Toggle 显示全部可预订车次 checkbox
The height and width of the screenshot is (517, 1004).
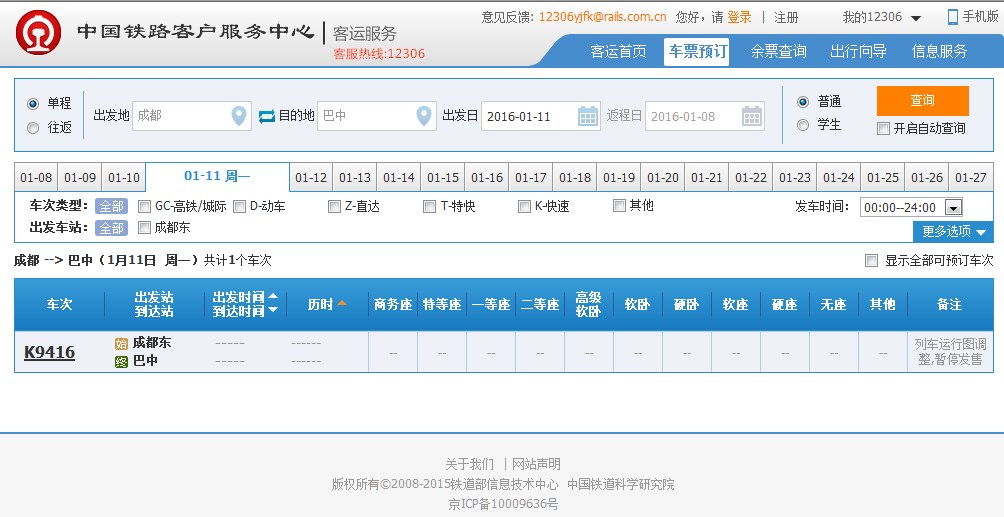click(x=871, y=261)
